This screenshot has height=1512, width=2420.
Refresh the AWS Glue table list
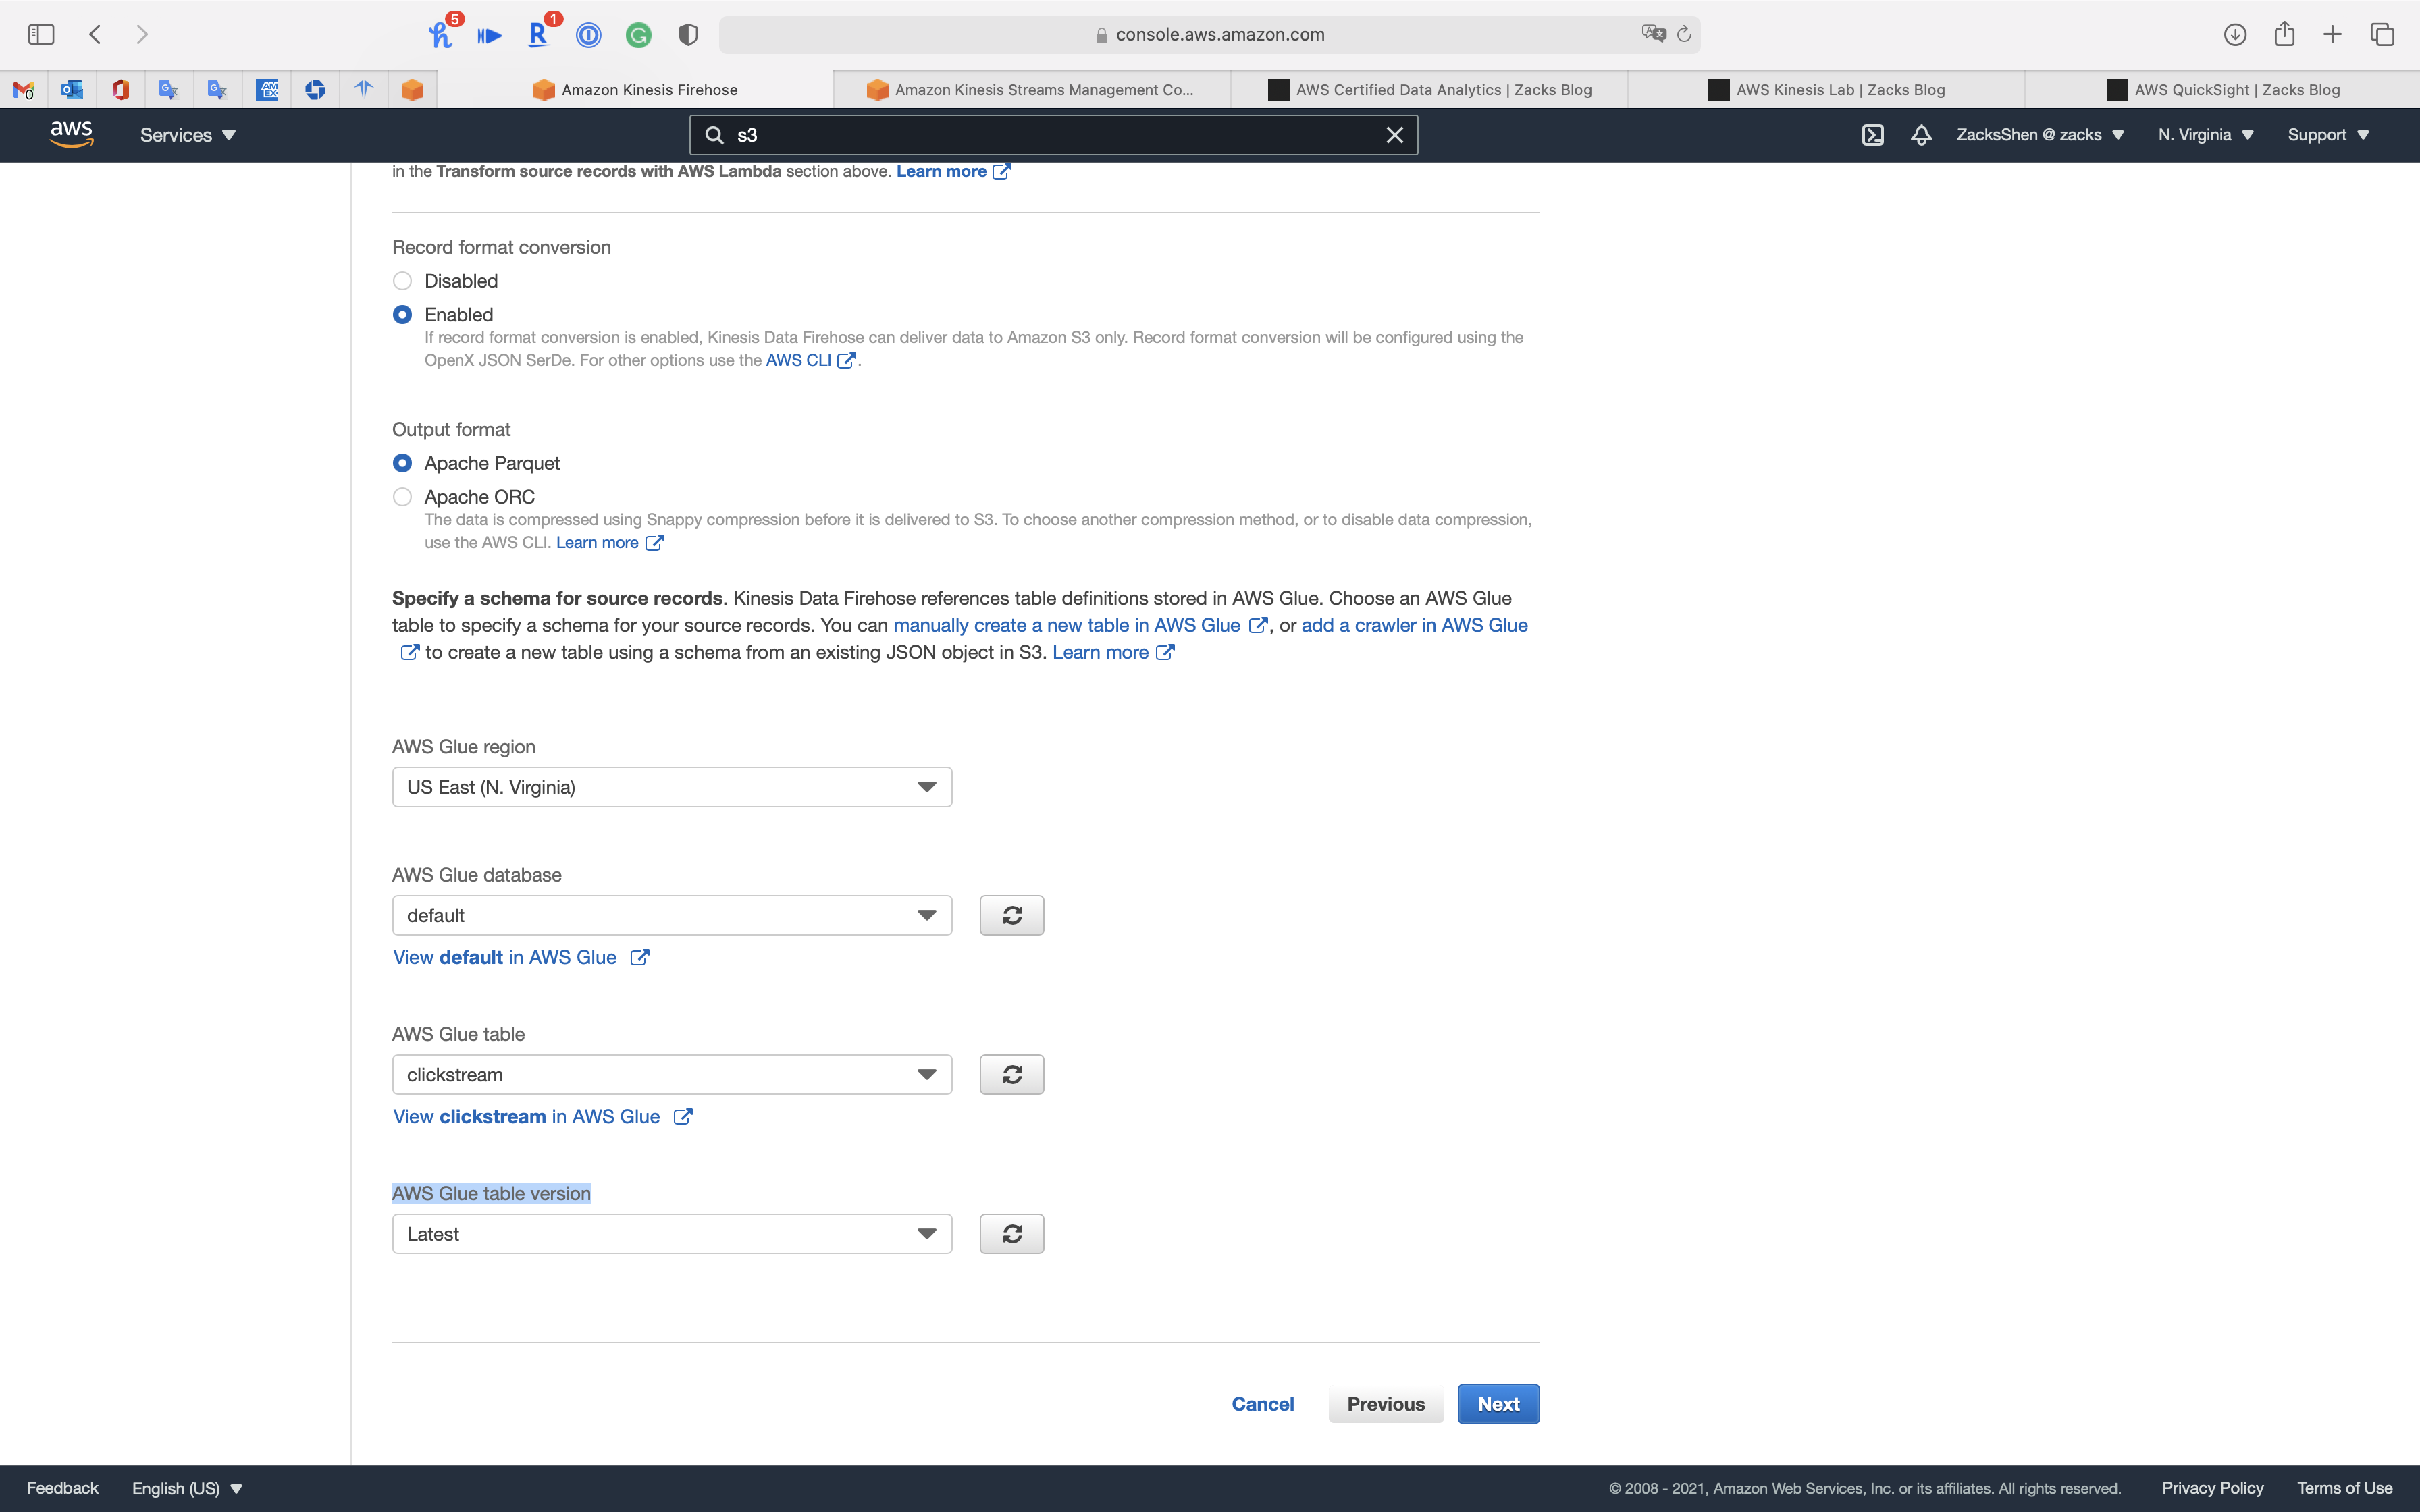tap(1011, 1074)
